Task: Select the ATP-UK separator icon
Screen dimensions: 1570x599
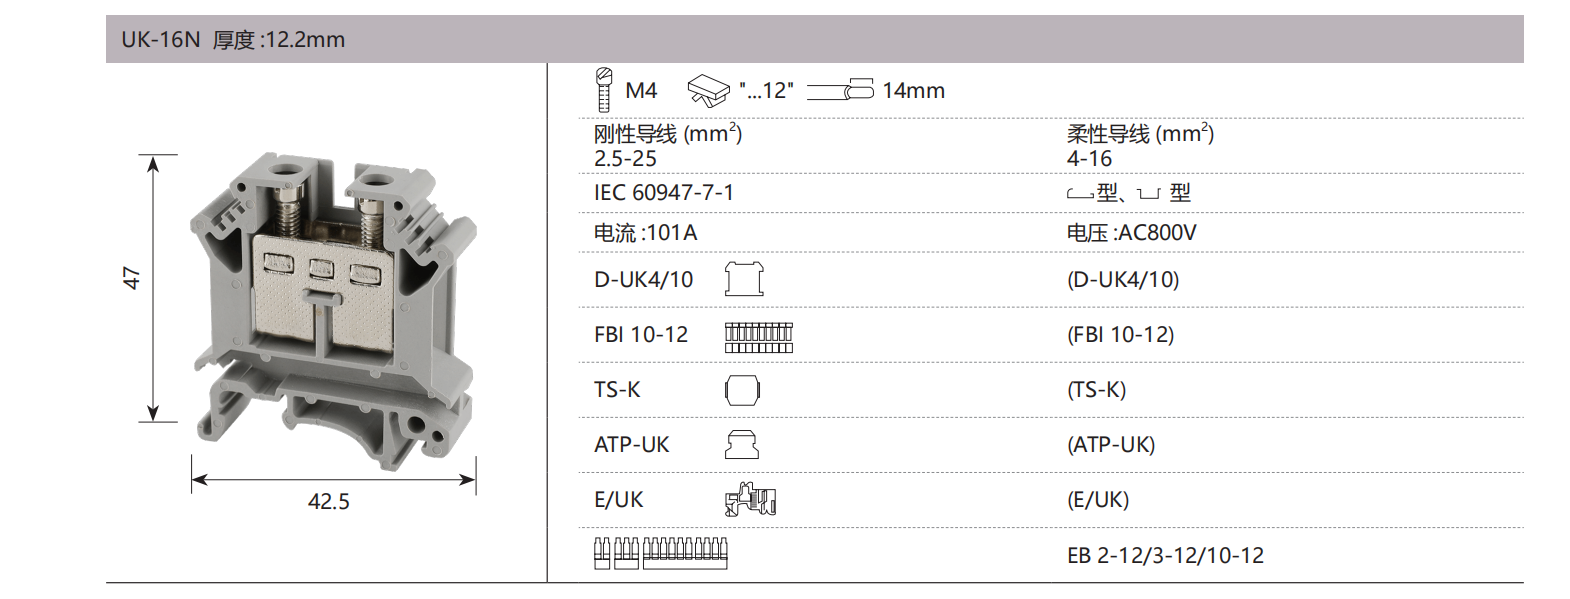Action: 741,445
